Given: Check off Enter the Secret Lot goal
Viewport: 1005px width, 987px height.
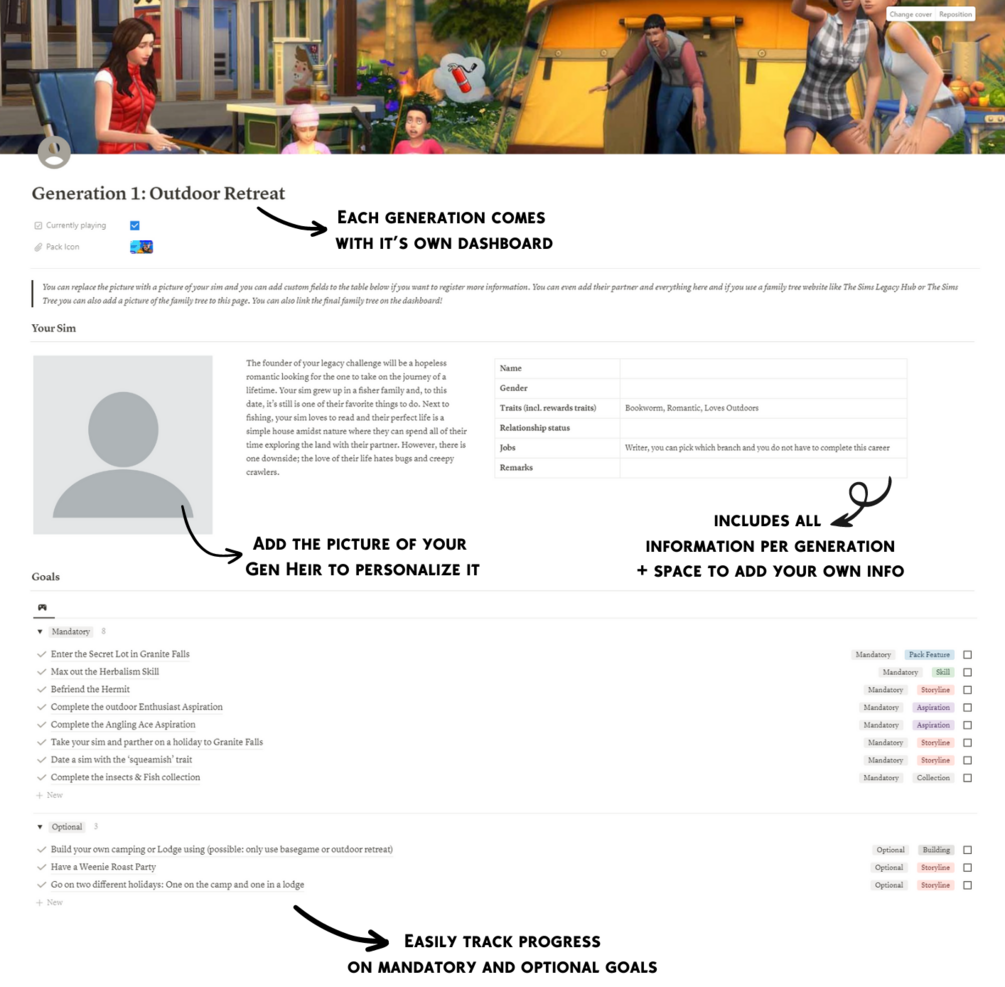Looking at the screenshot, I should 967,654.
